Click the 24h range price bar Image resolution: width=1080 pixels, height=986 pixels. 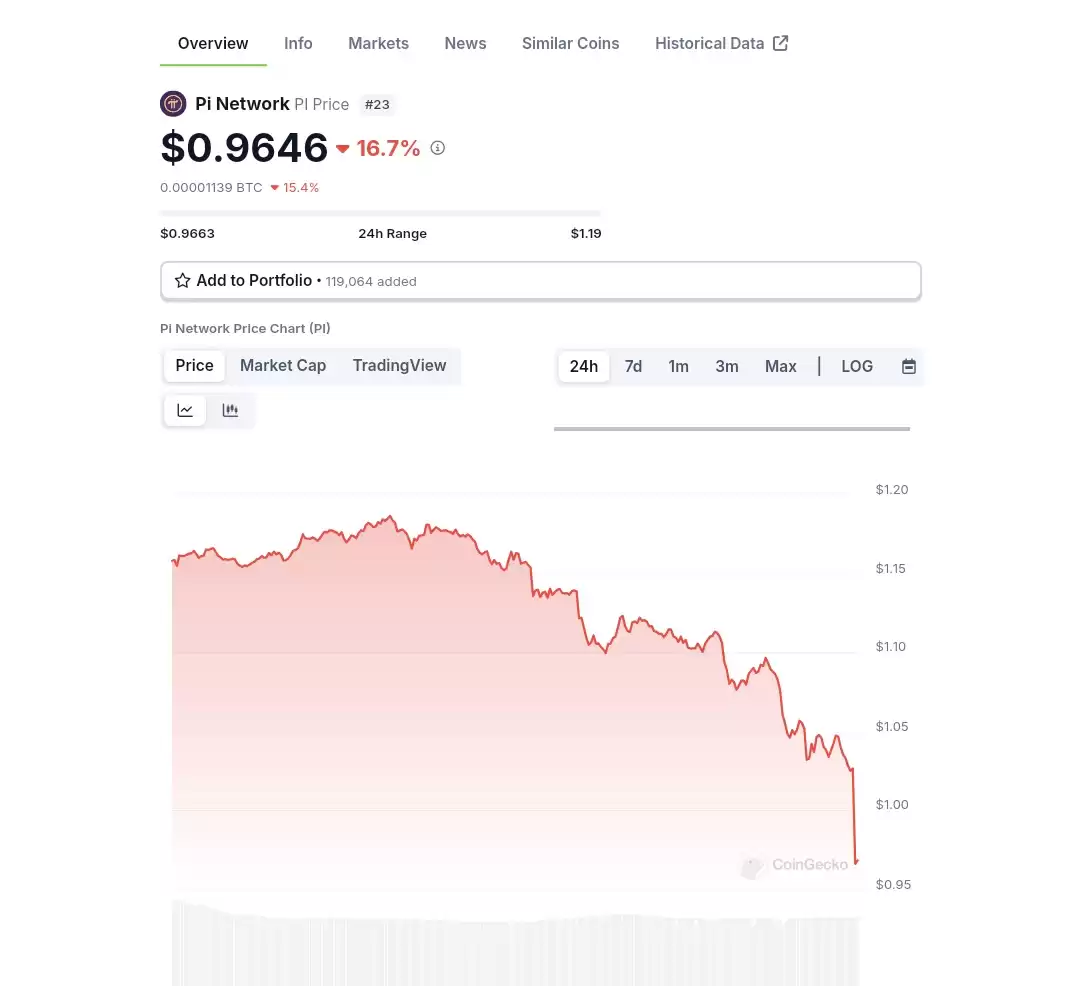[x=380, y=213]
